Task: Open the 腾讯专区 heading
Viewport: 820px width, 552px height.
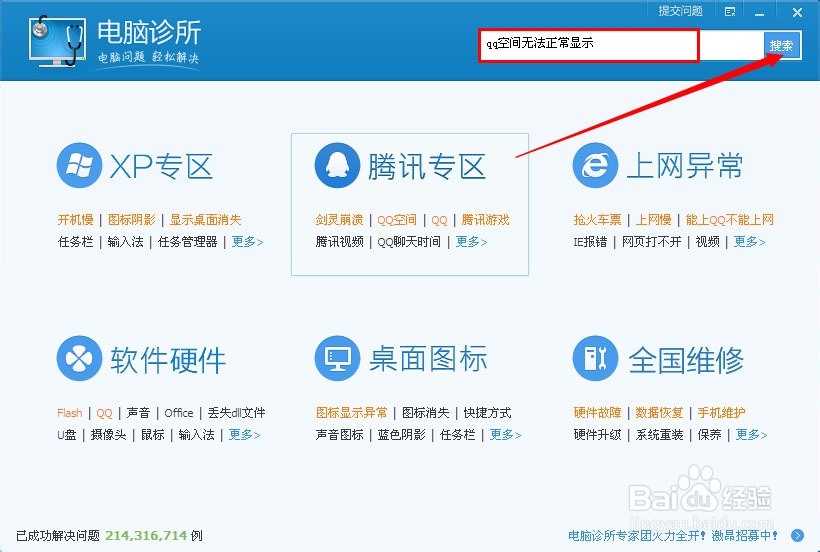Action: click(x=427, y=166)
